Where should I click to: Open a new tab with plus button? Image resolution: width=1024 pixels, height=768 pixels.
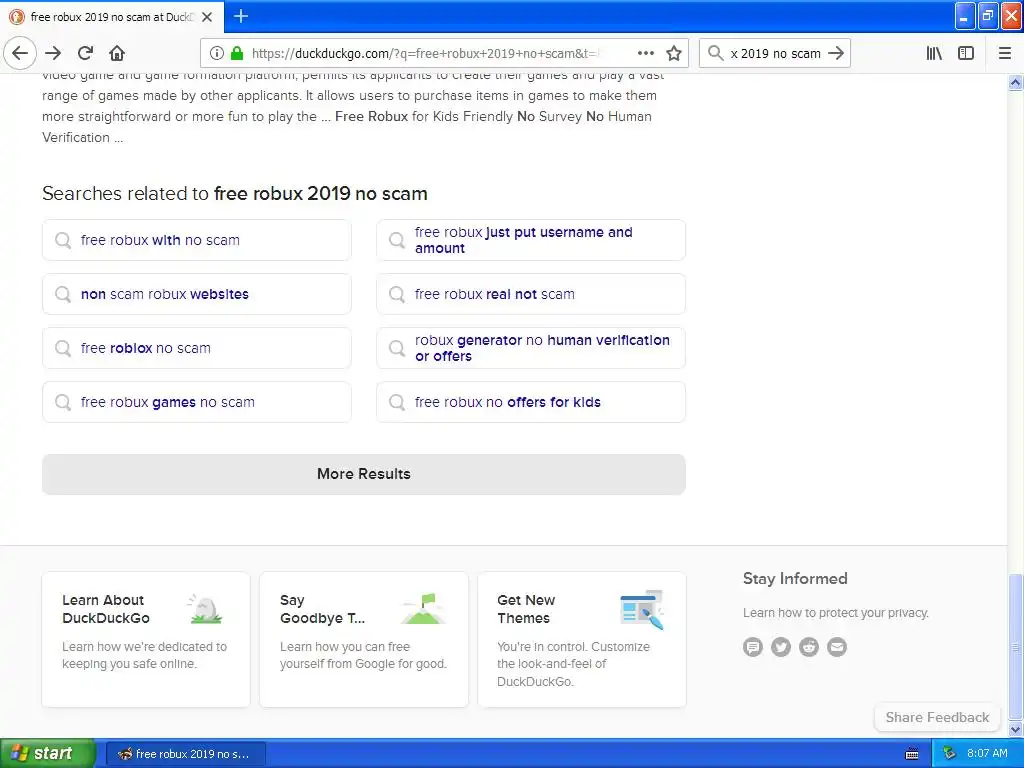pyautogui.click(x=241, y=16)
